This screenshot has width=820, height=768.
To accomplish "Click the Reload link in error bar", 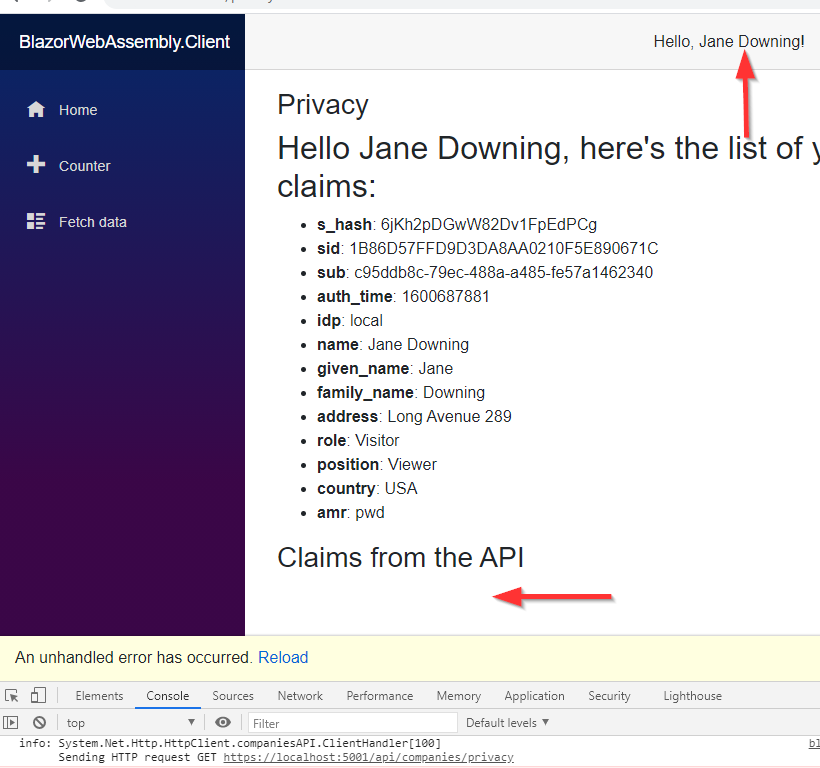I will tap(283, 657).
